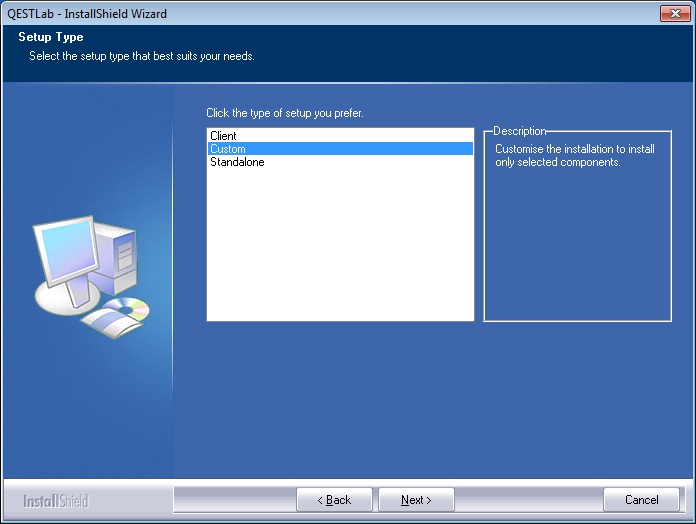This screenshot has height=524, width=696.
Task: Cancel the QESTLab installation
Action: click(641, 500)
